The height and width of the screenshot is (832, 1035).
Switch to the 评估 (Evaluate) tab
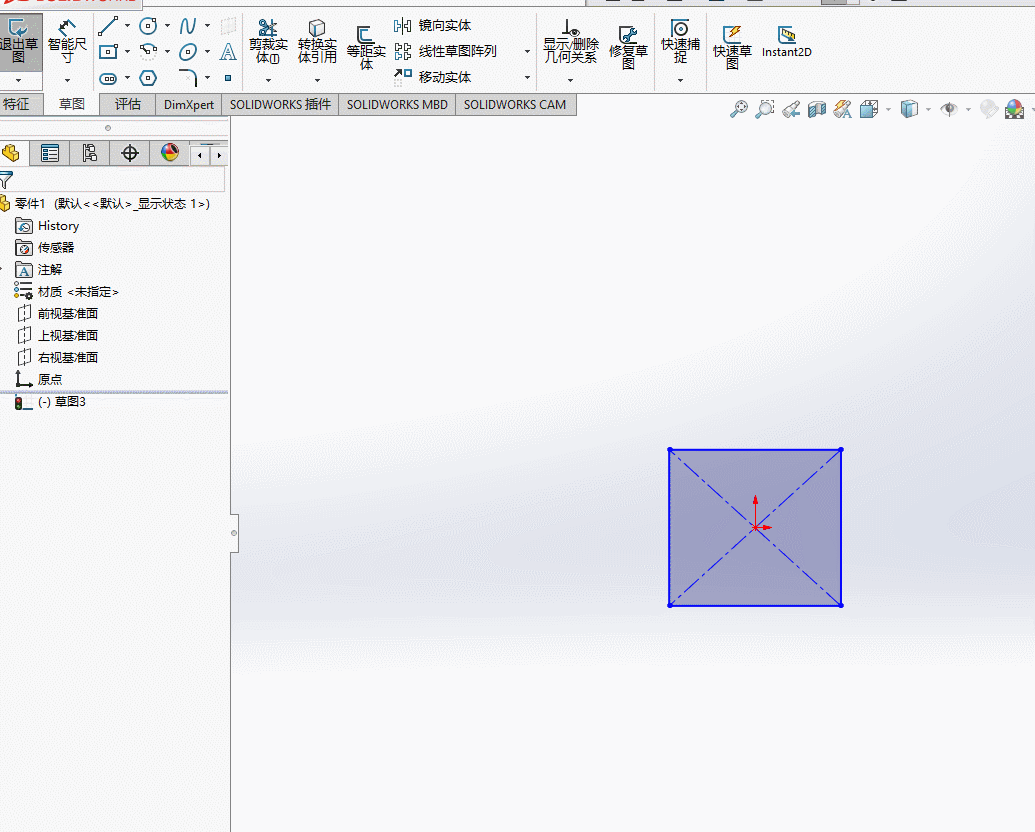127,104
